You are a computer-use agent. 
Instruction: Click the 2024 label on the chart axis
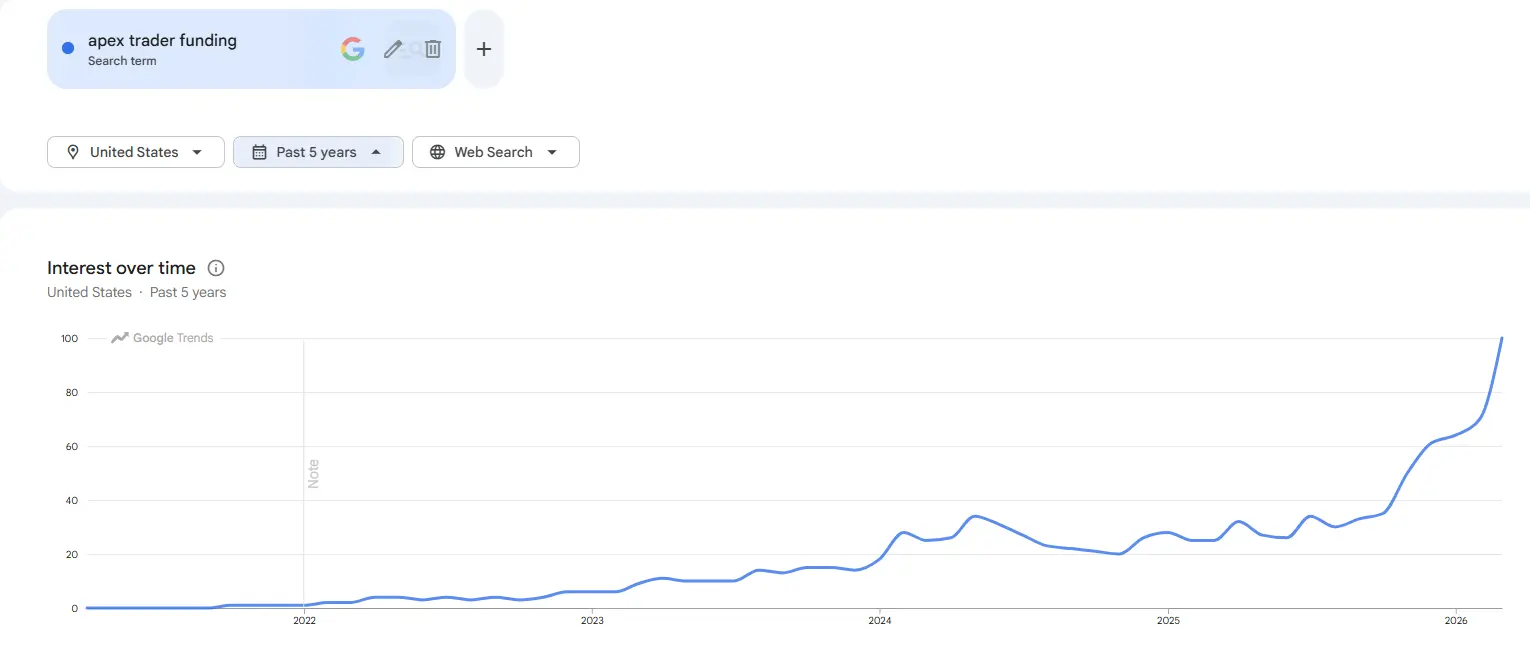(x=880, y=620)
